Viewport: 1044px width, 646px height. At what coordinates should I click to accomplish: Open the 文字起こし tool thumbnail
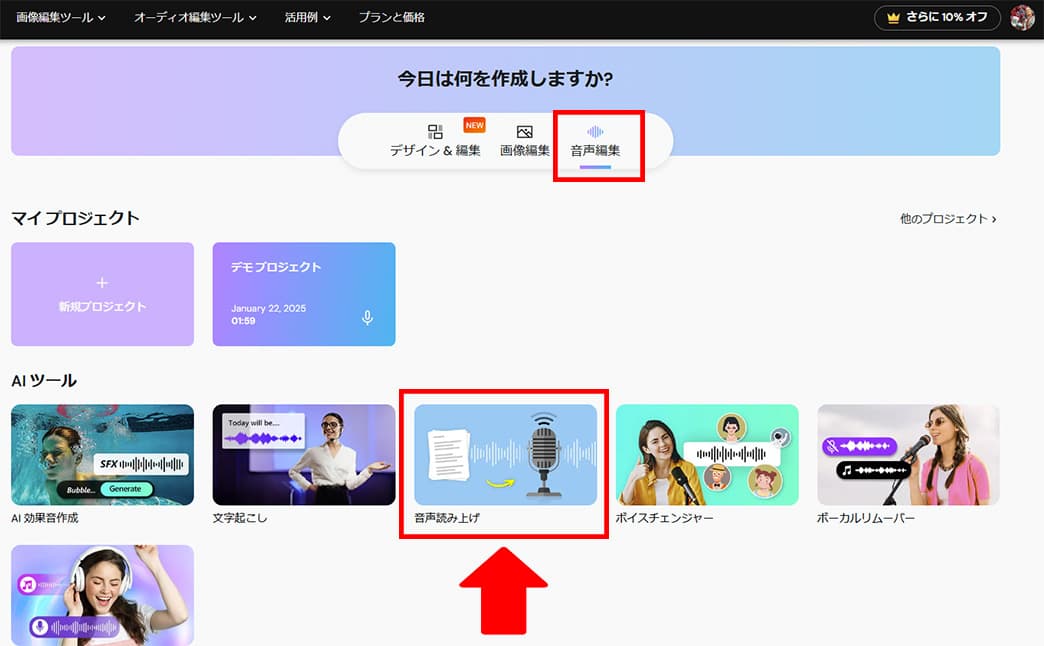click(x=304, y=455)
